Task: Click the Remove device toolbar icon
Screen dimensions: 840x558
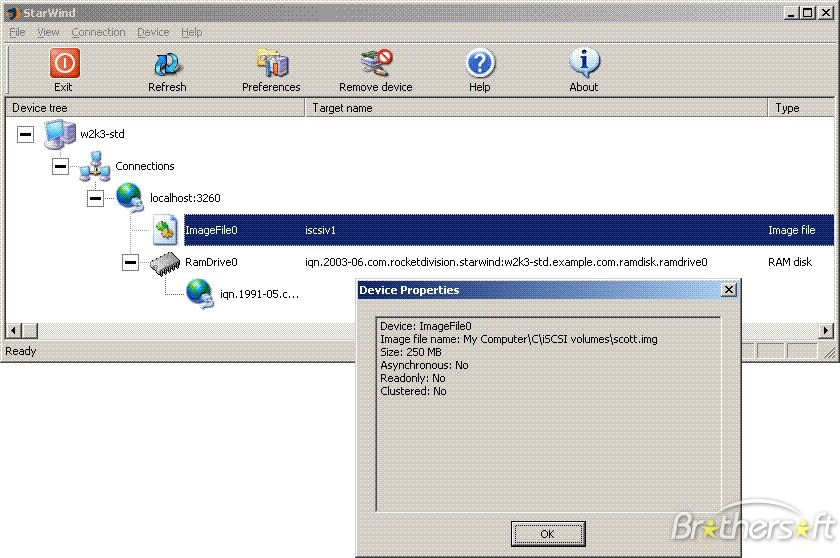Action: [376, 63]
